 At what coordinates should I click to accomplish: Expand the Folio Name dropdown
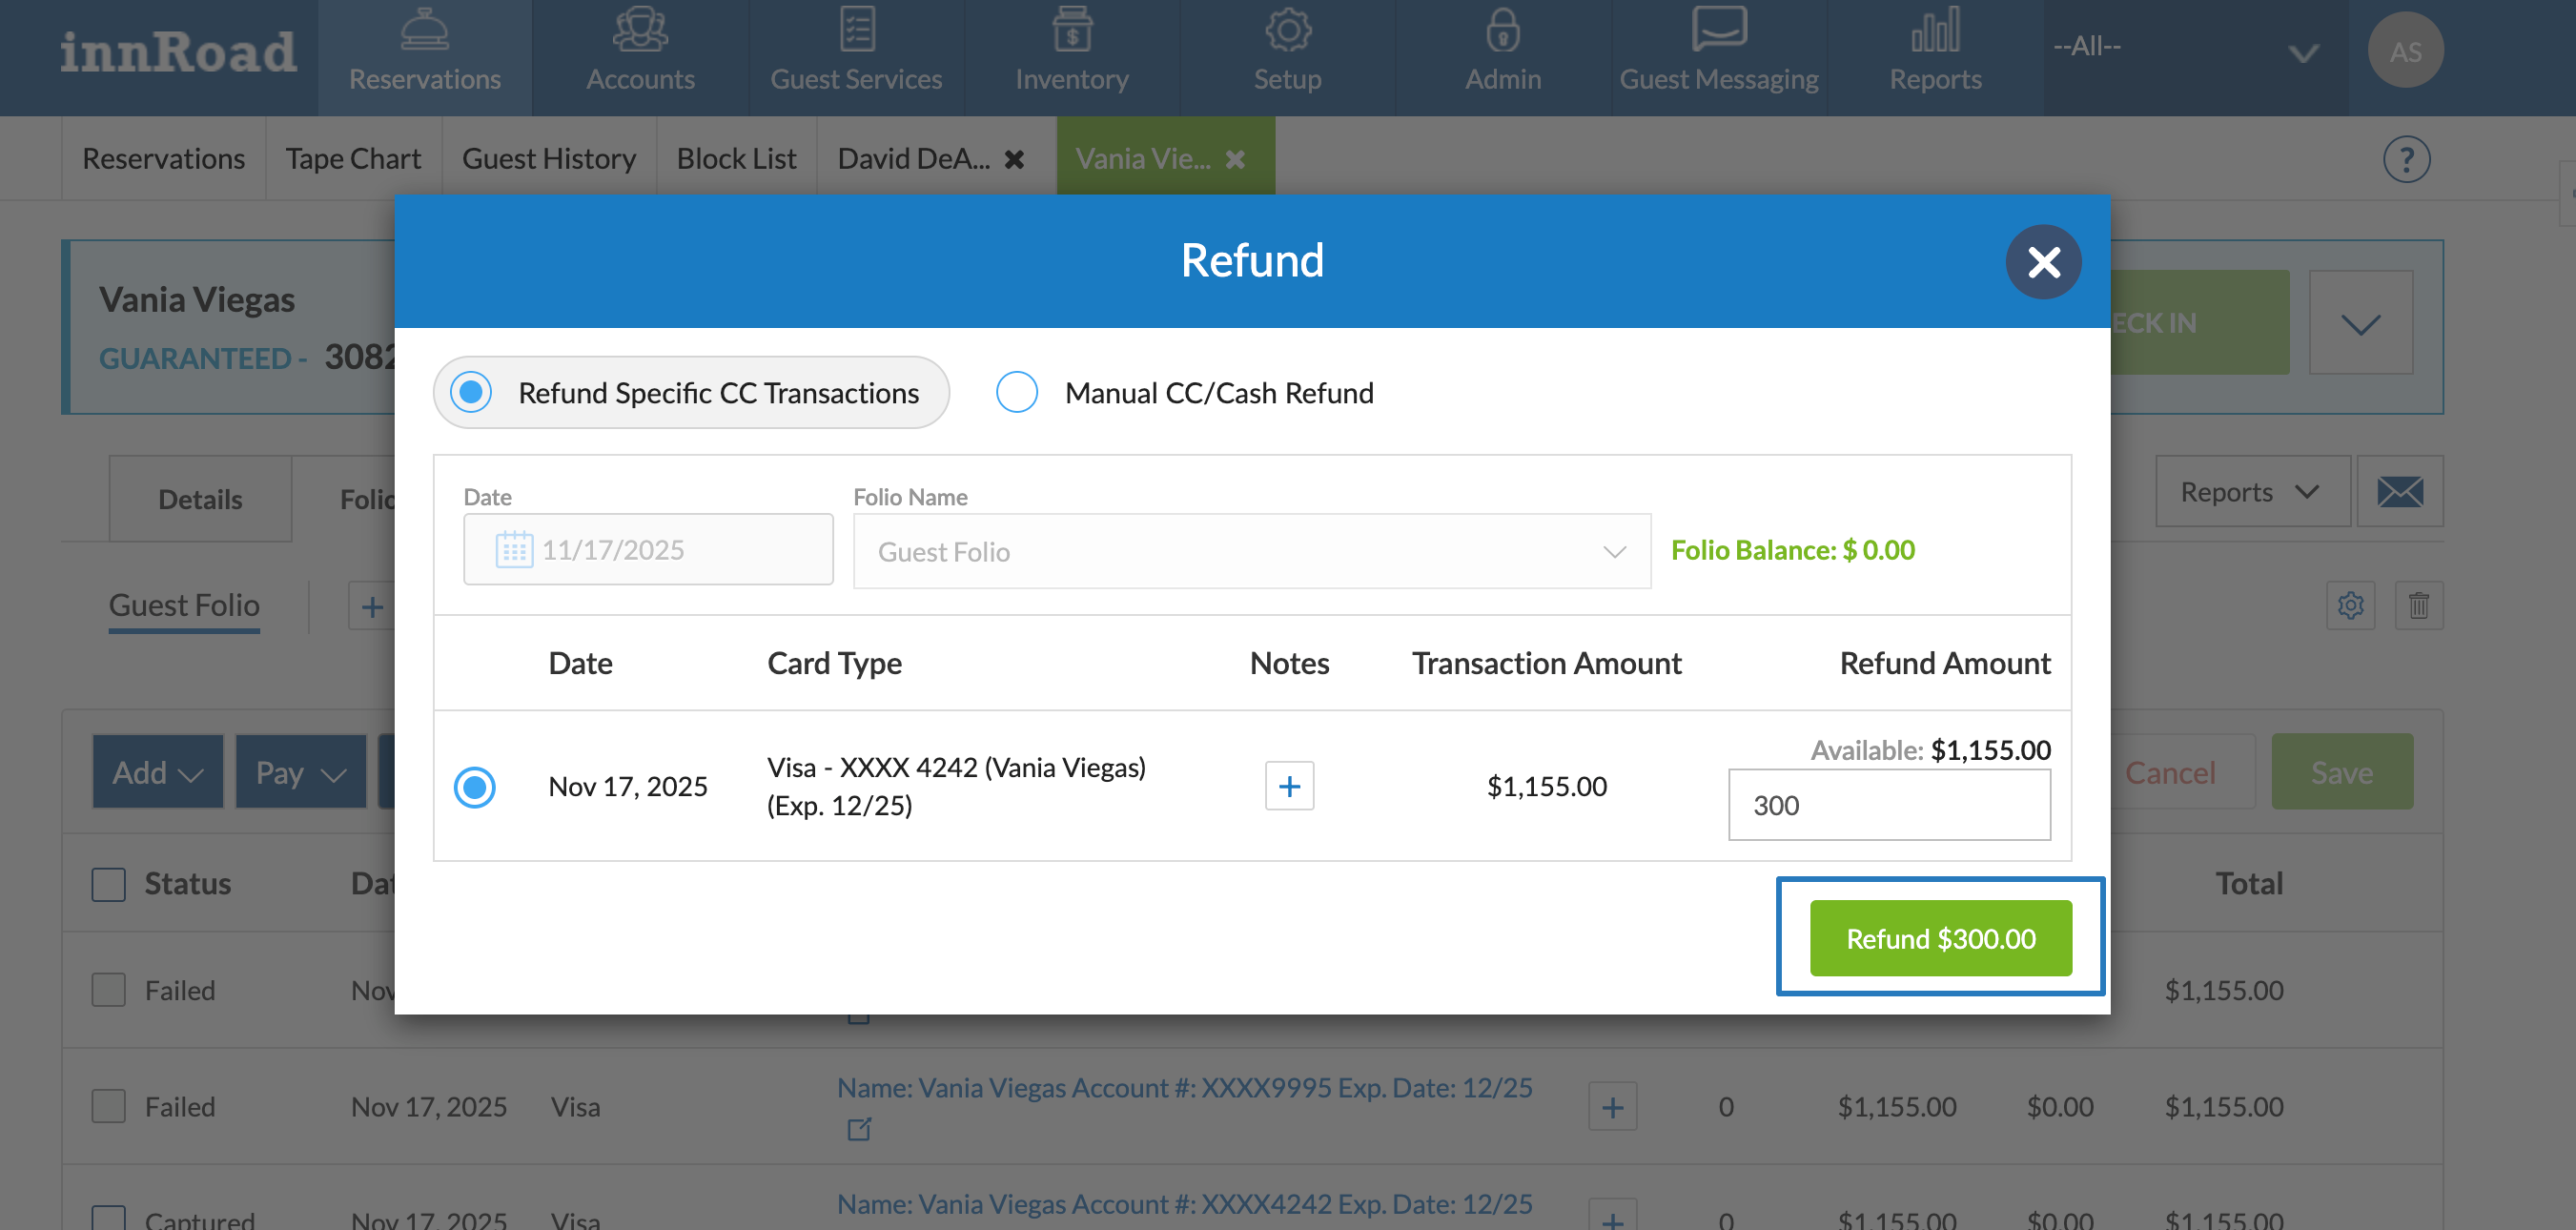click(x=1250, y=552)
